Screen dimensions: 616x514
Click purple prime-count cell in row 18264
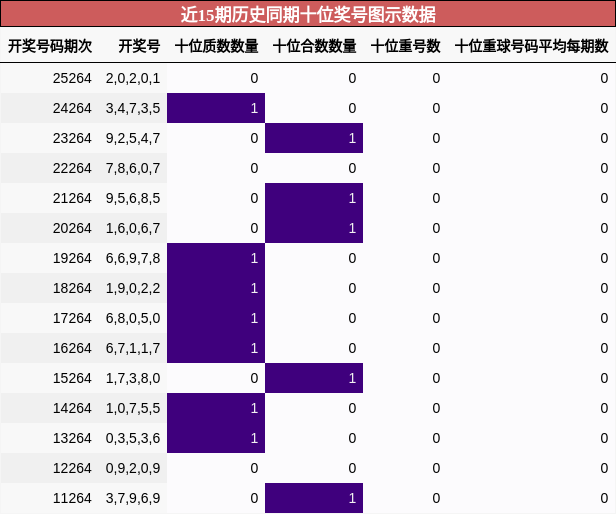[x=216, y=288]
